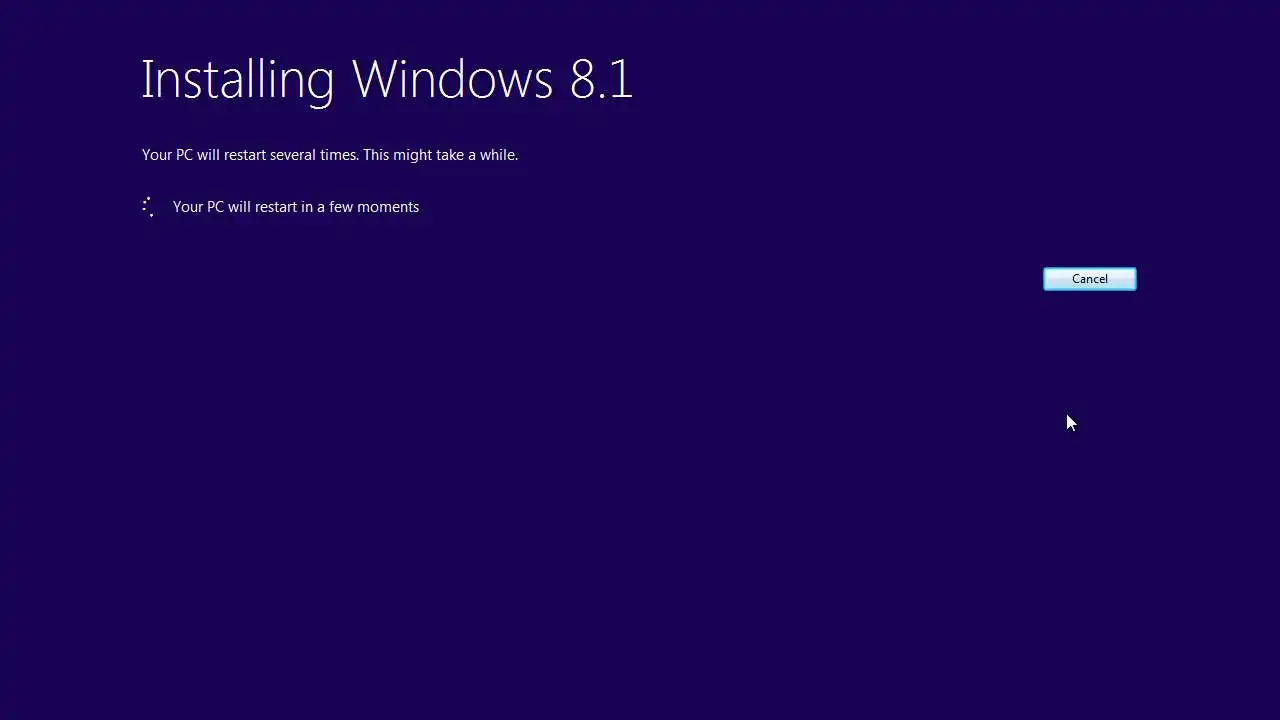Image resolution: width=1280 pixels, height=720 pixels.
Task: Click the word 'will' in the status message
Action: tap(239, 207)
